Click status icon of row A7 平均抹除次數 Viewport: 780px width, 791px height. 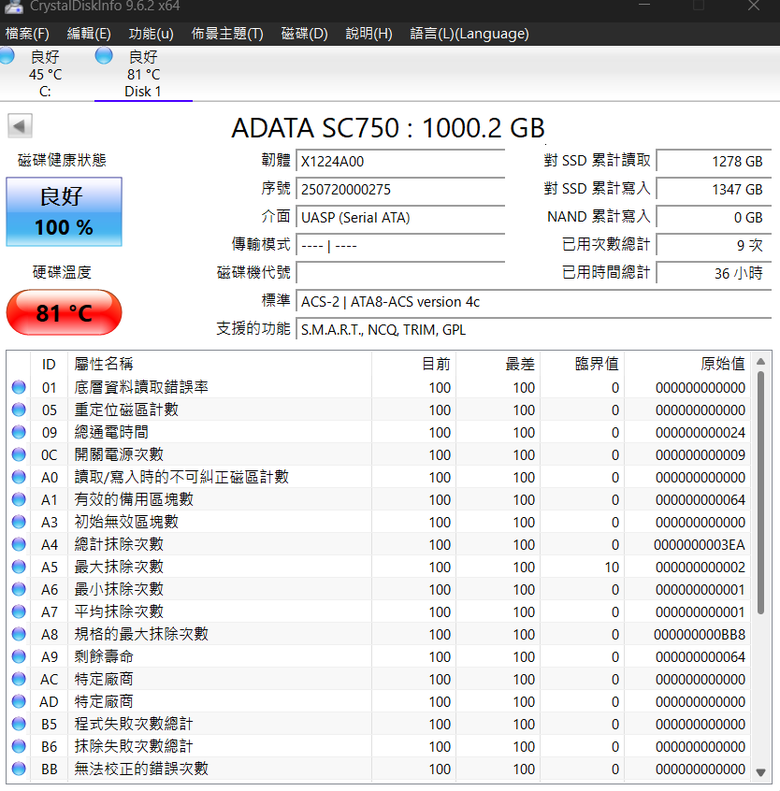point(19,612)
